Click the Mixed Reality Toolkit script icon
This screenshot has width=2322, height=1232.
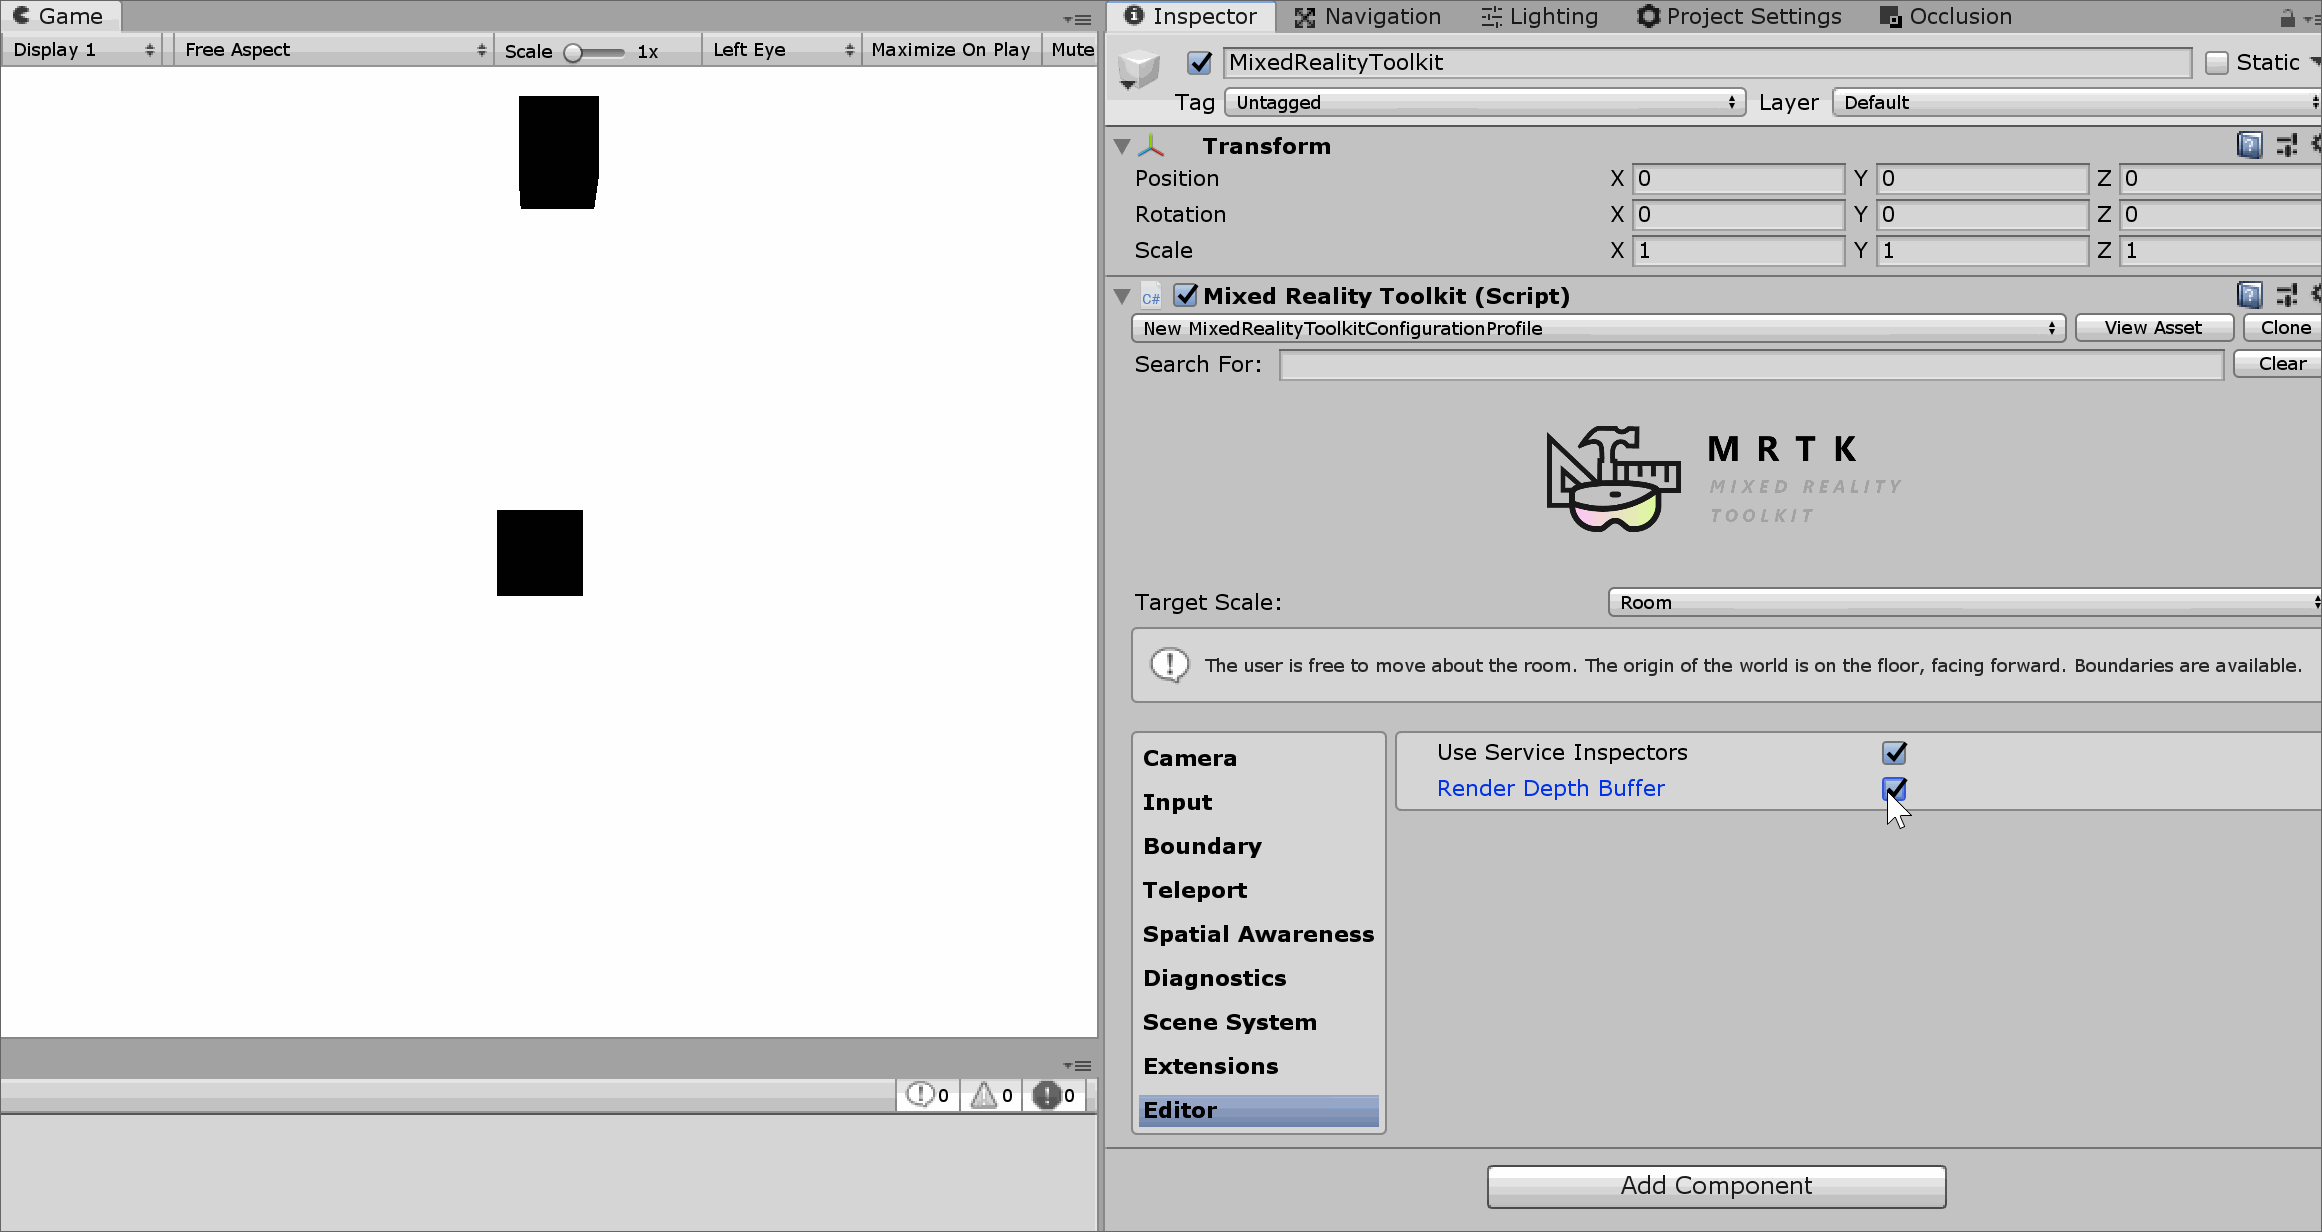point(1153,295)
